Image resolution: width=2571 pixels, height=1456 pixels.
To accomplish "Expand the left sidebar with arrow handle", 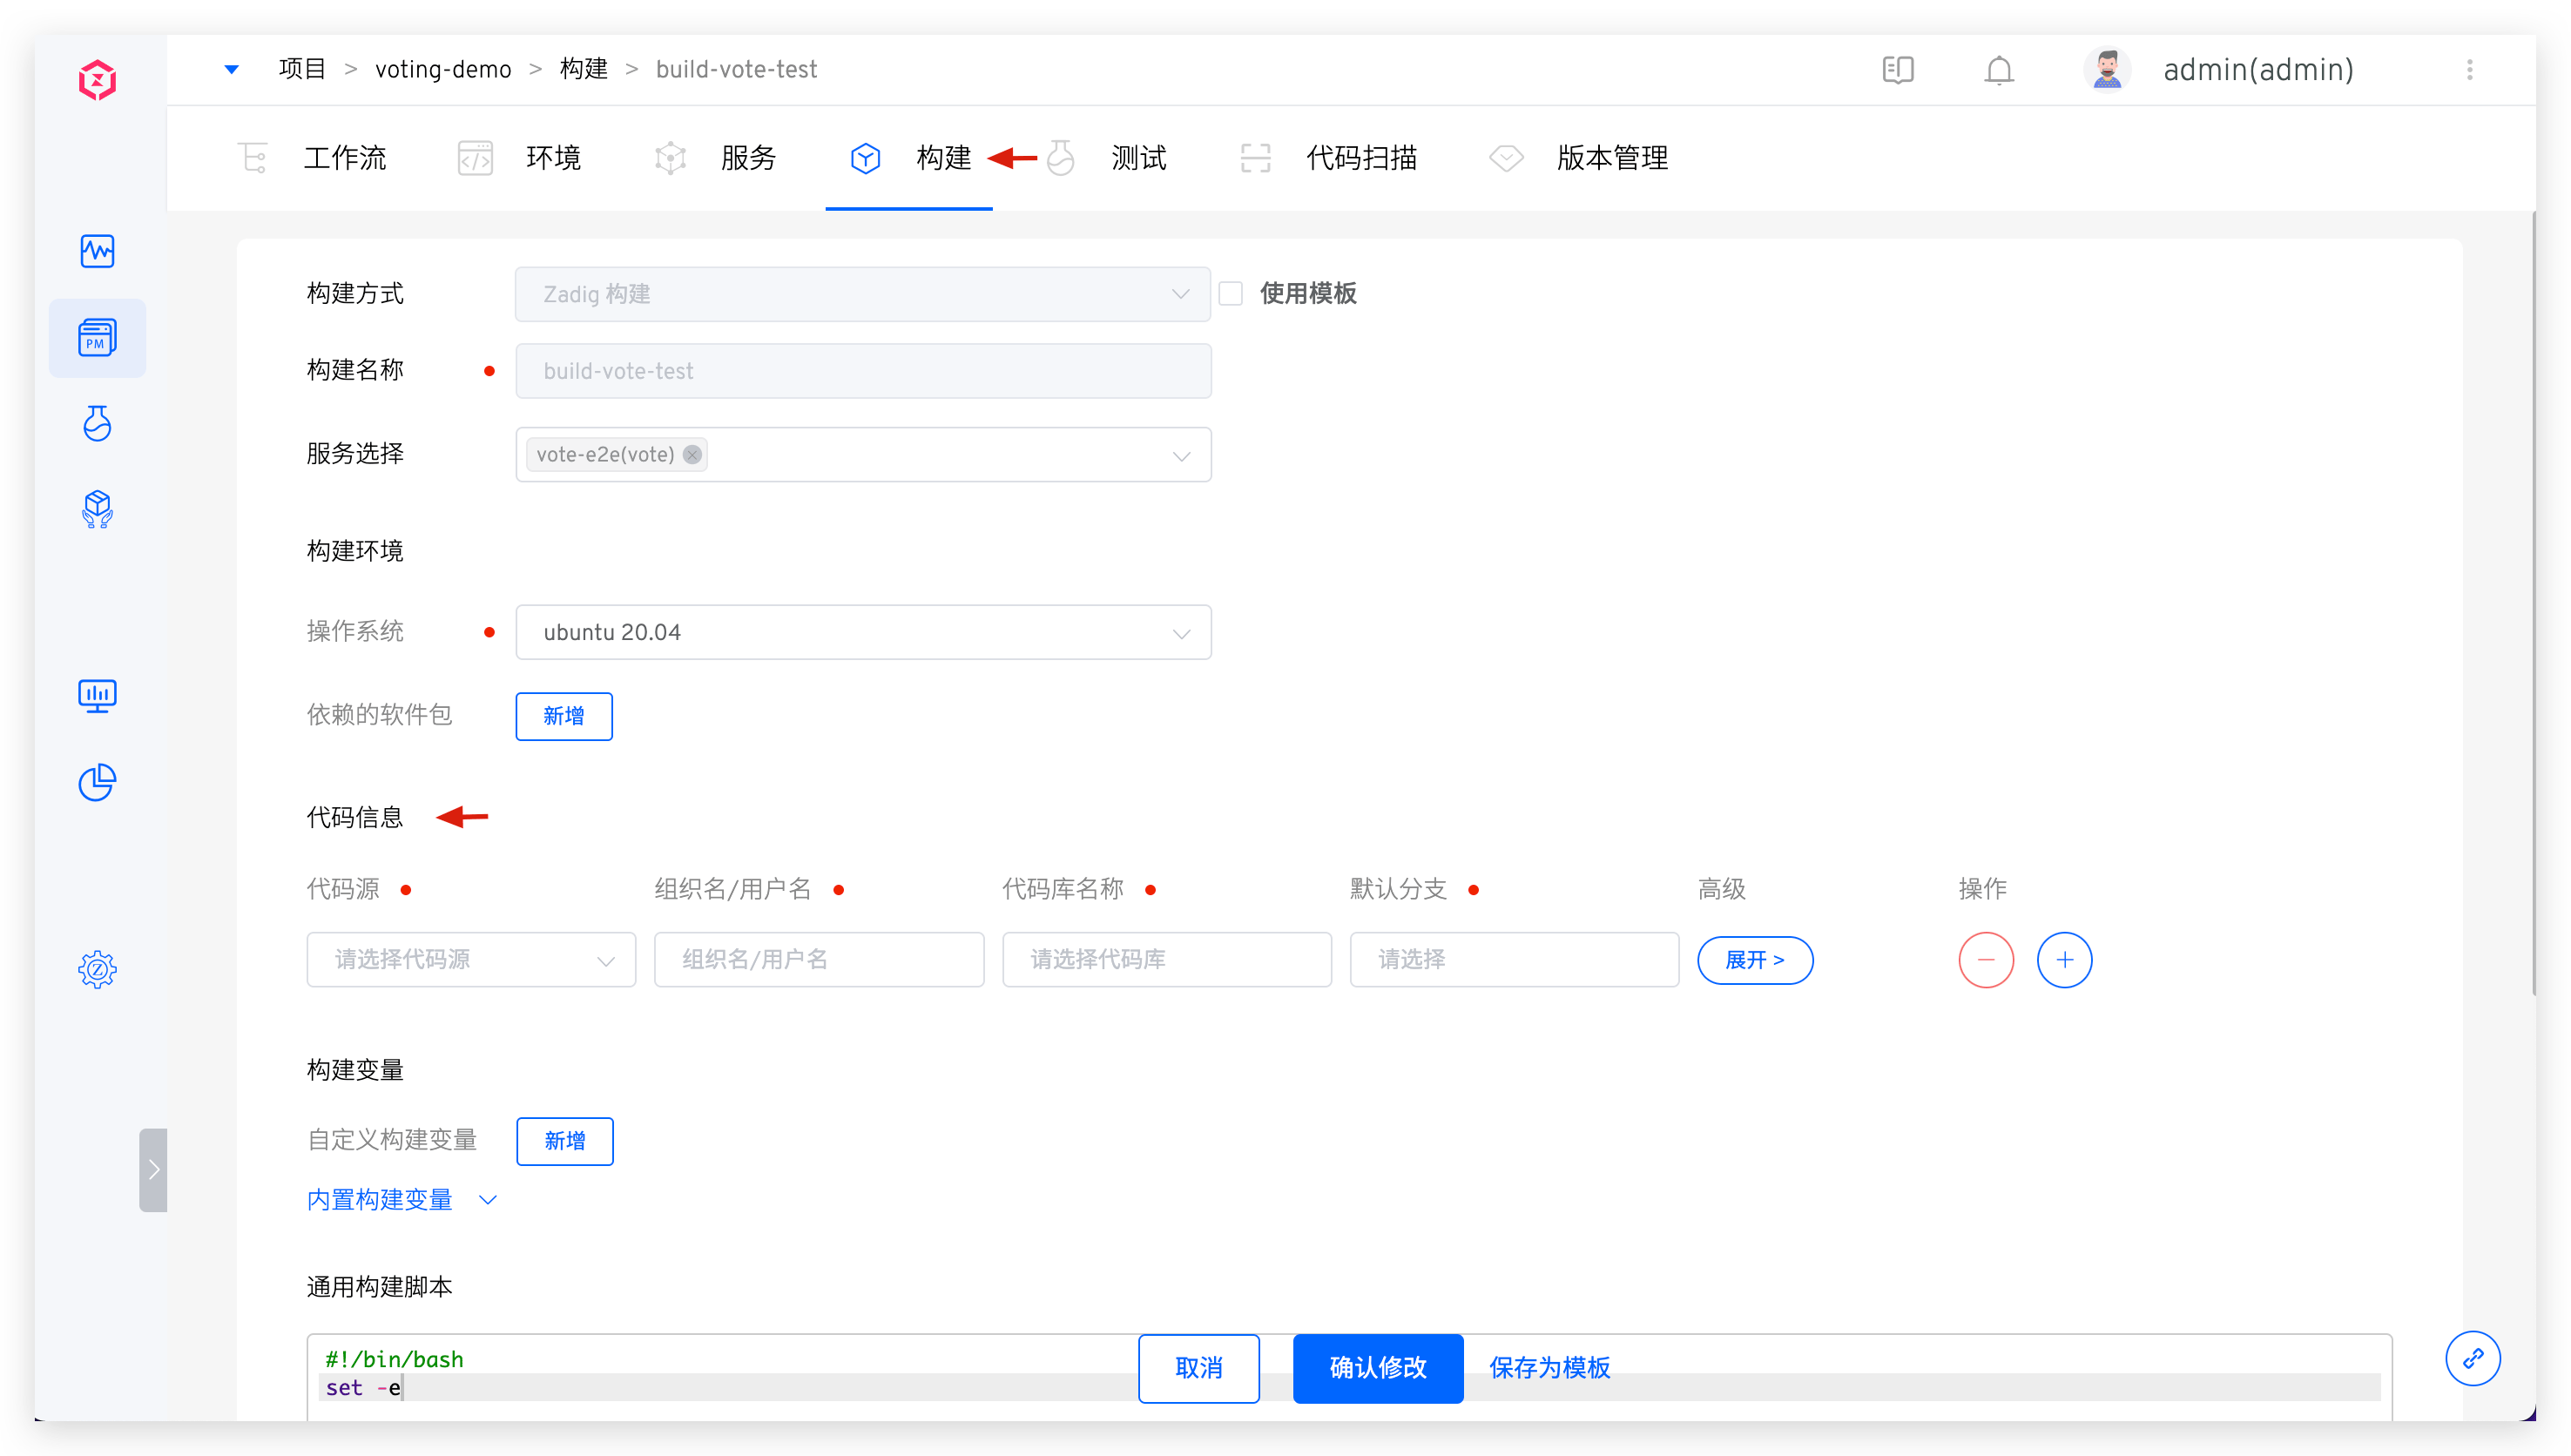I will (x=153, y=1170).
